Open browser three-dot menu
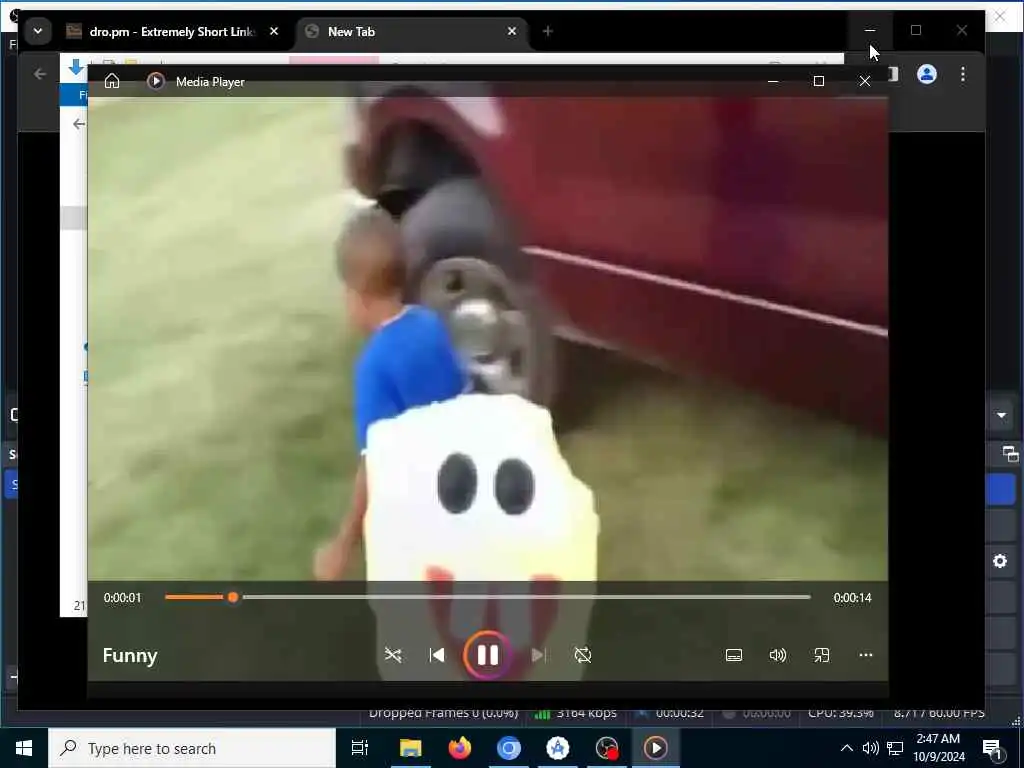This screenshot has width=1024, height=768. coord(963,74)
